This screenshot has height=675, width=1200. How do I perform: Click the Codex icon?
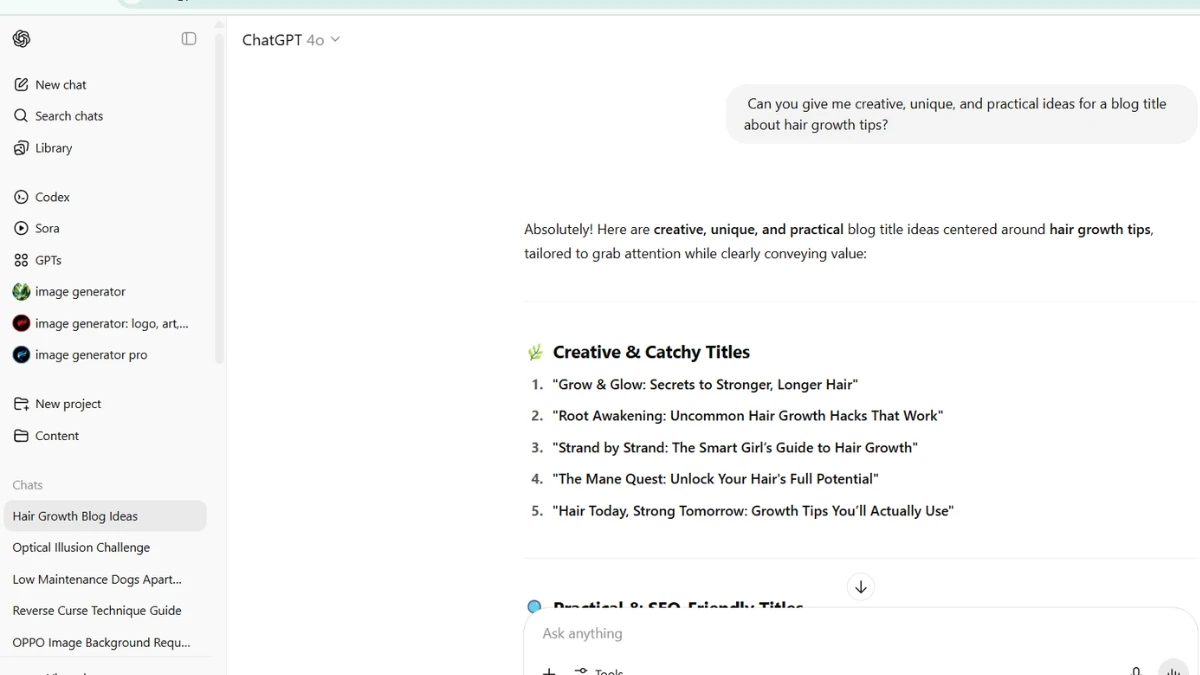pos(21,197)
